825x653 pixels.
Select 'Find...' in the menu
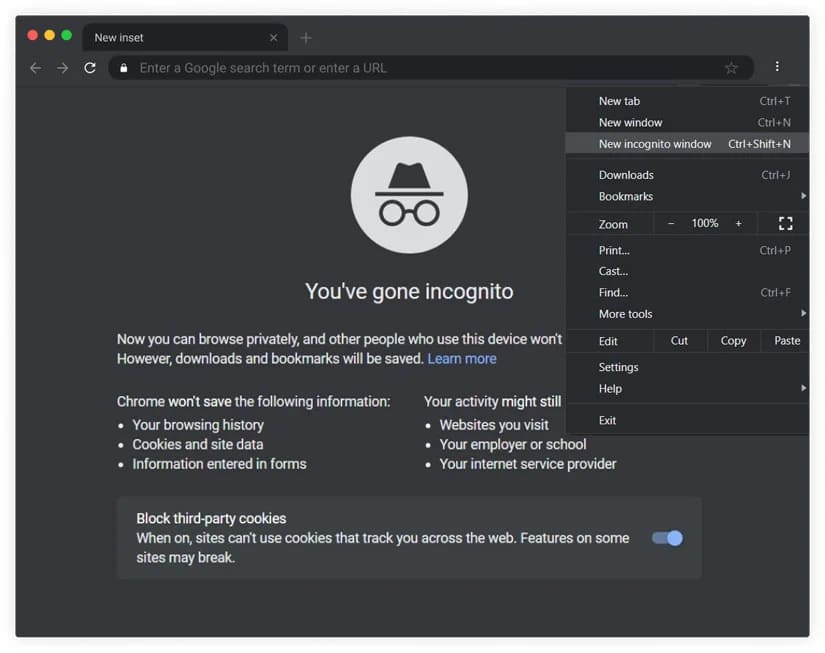tap(687, 293)
